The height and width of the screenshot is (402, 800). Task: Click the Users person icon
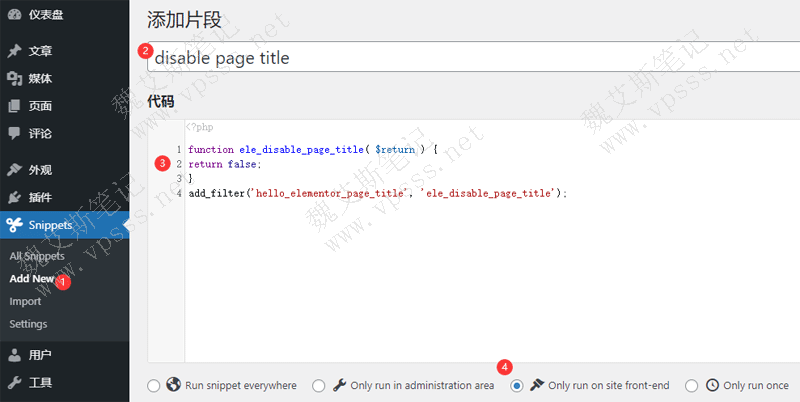click(14, 355)
